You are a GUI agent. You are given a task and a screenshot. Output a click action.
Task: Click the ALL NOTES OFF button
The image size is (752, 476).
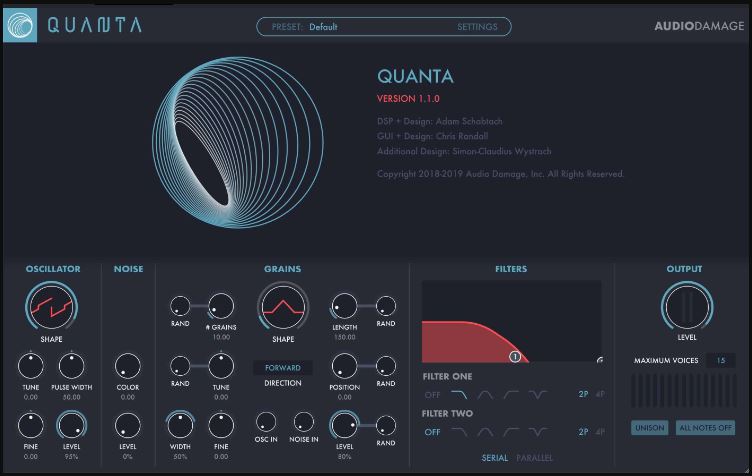[705, 428]
